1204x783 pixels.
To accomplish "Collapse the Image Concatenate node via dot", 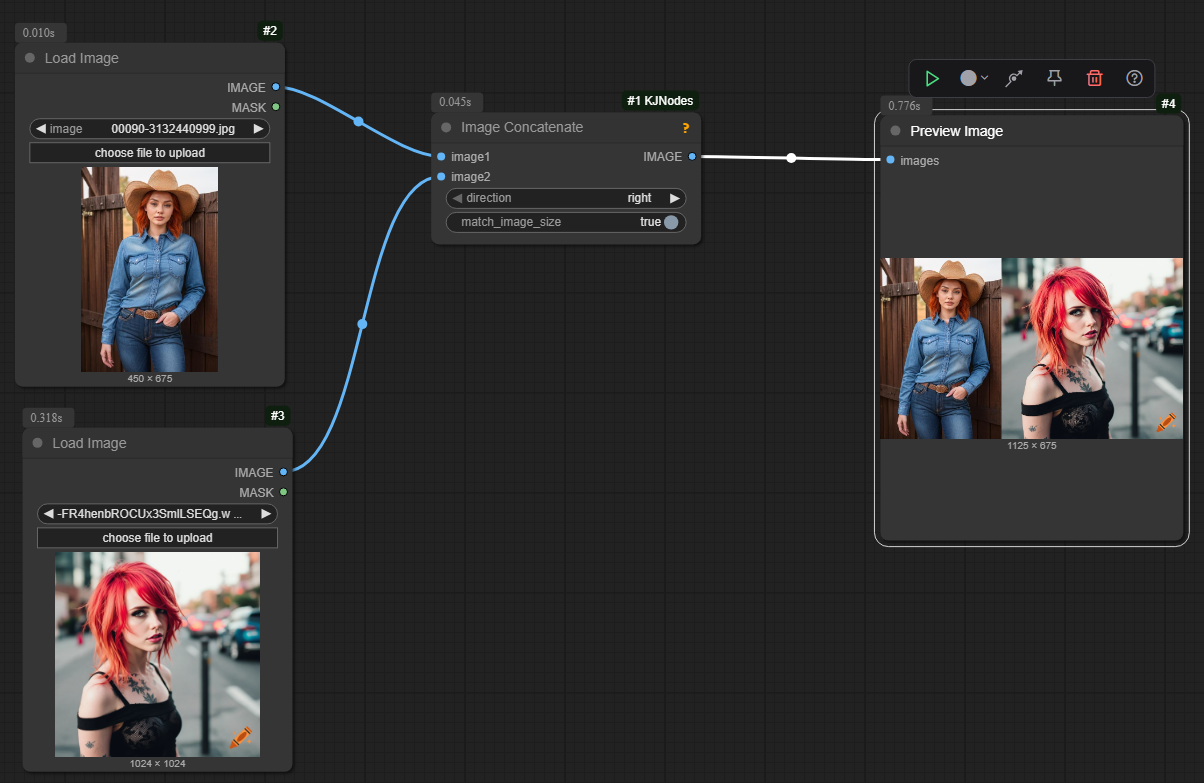I will pos(446,128).
